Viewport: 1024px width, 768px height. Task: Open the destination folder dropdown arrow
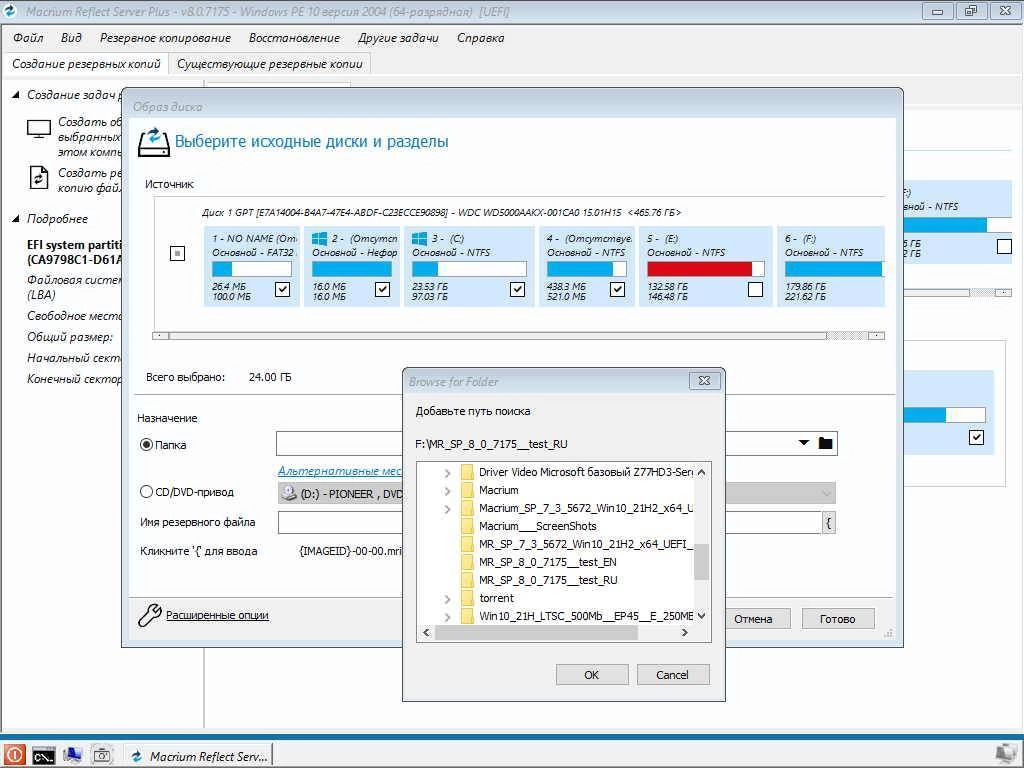coord(804,443)
